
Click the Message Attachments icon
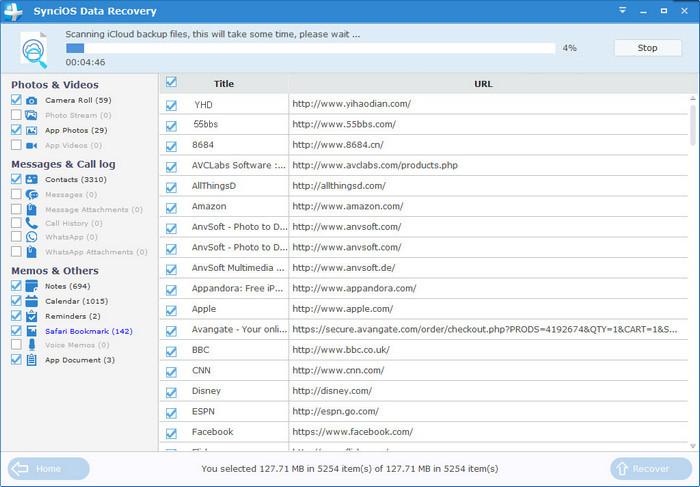pos(31,209)
